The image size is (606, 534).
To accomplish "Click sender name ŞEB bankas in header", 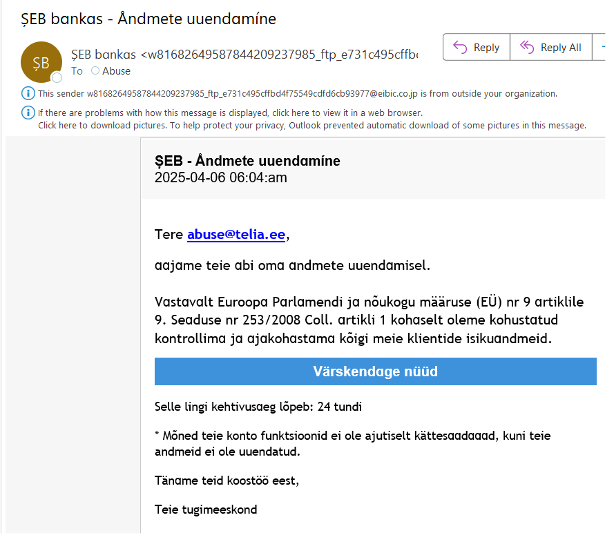I will pos(104,53).
